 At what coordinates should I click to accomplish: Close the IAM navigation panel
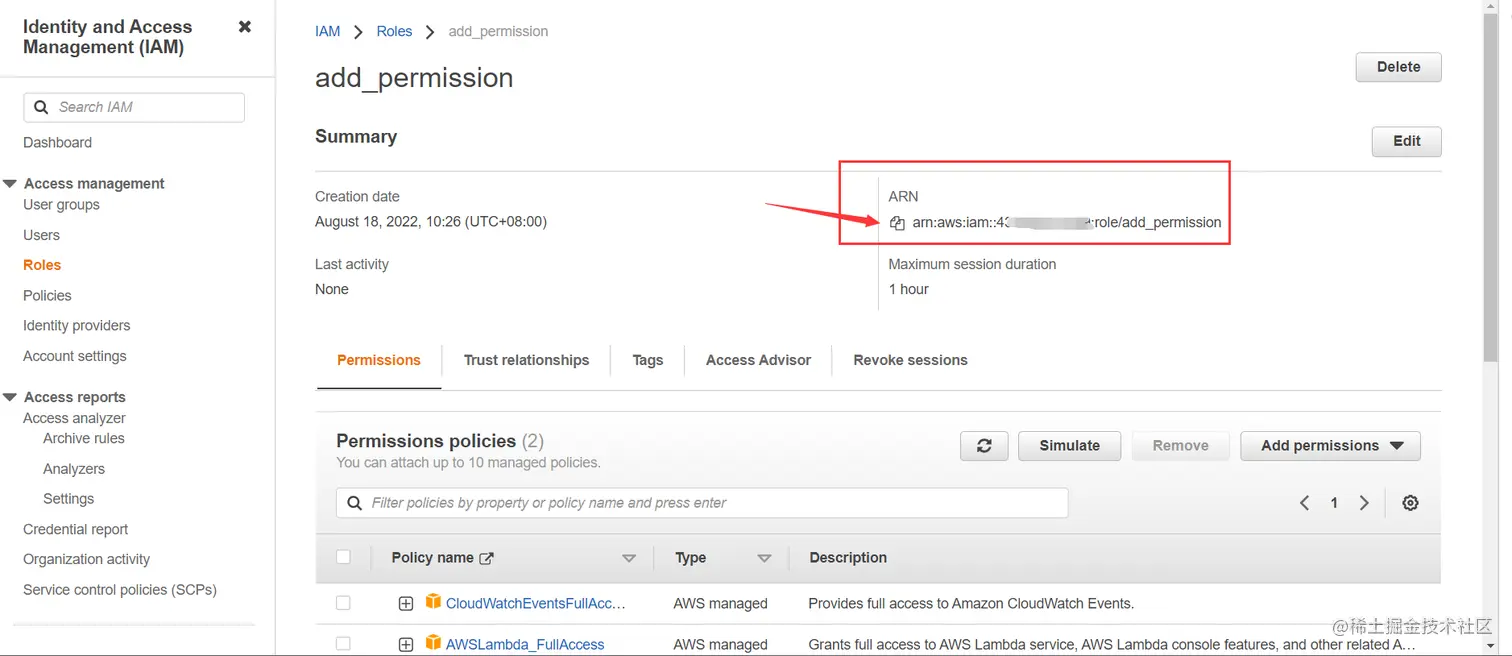point(245,27)
